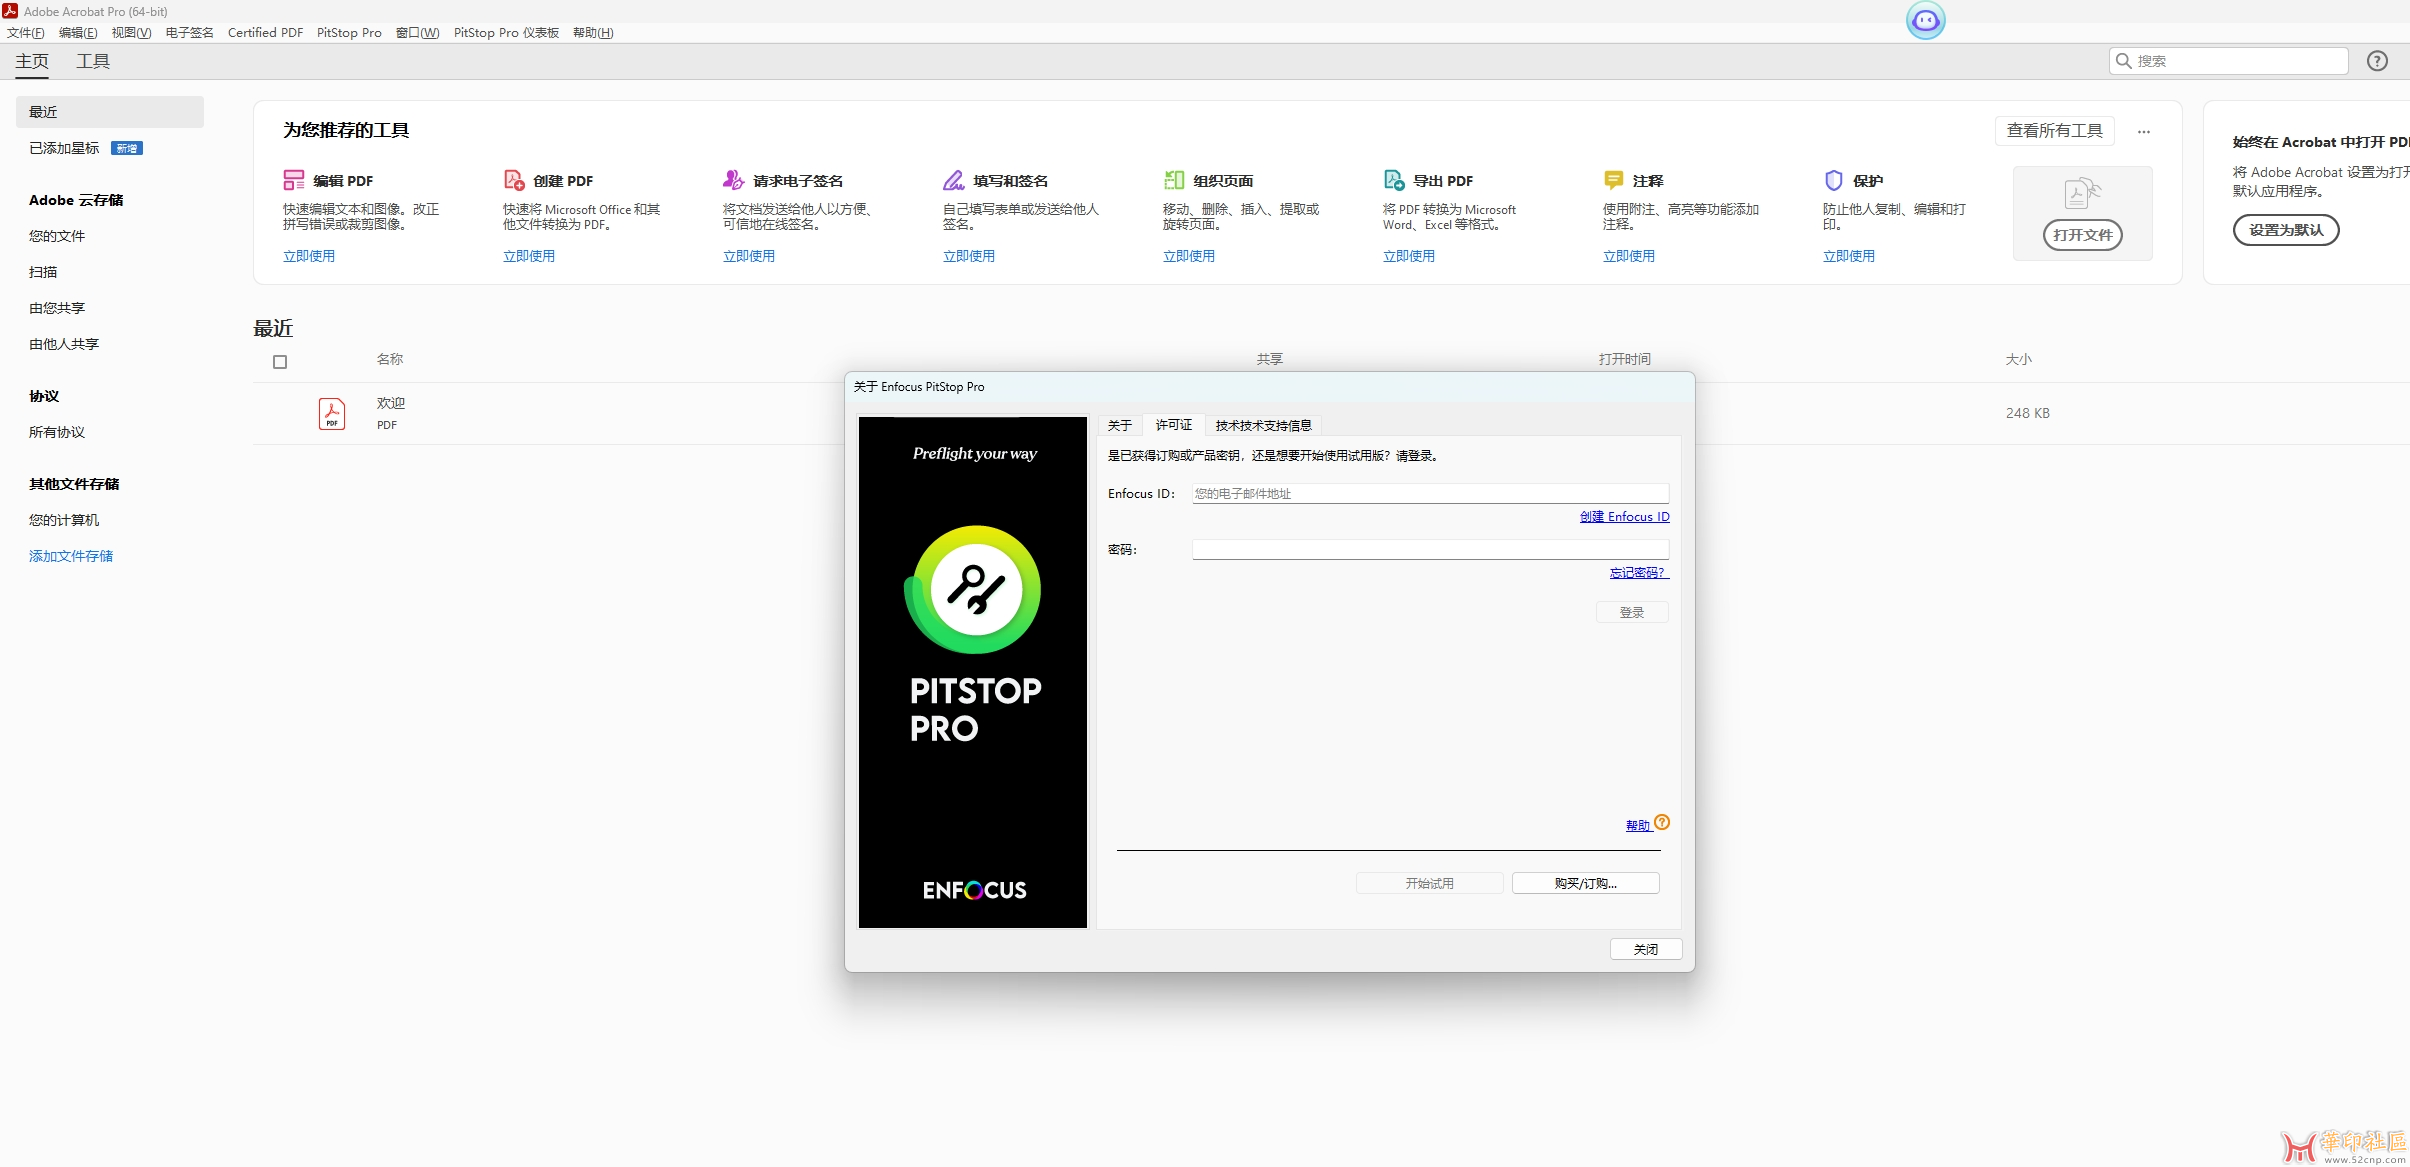This screenshot has width=2410, height=1167.
Task: Click the Comment tool icon
Action: point(1613,180)
